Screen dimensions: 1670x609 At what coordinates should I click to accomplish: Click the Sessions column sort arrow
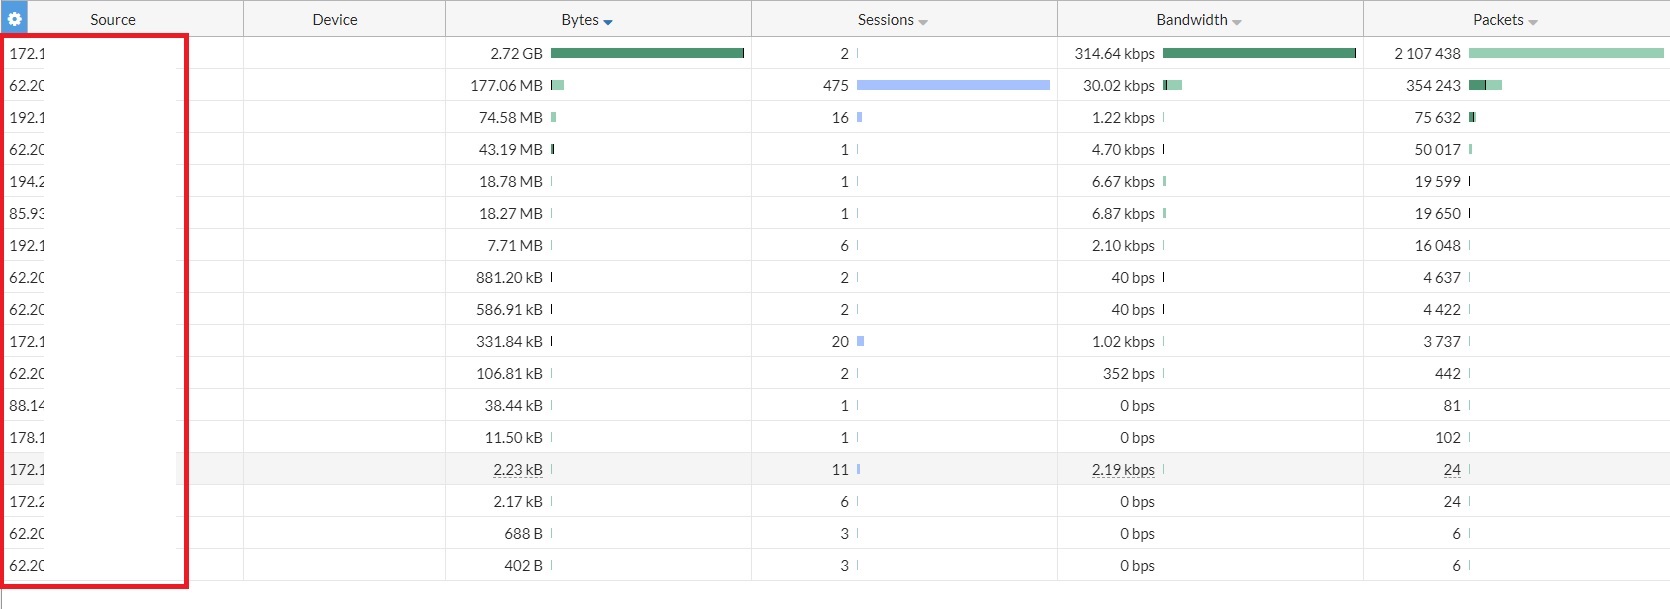coord(923,21)
